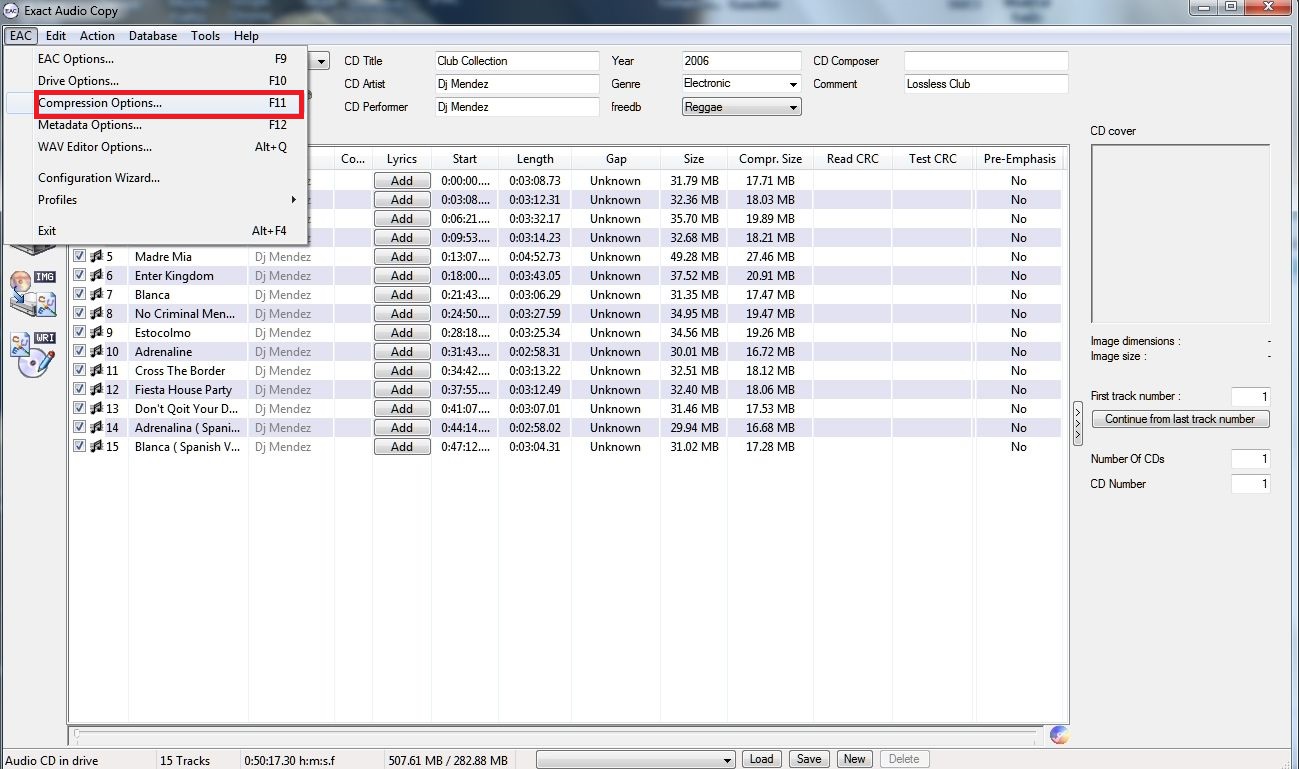This screenshot has width=1299, height=769.
Task: Open EAC Options from the menu
Action: click(x=158, y=59)
